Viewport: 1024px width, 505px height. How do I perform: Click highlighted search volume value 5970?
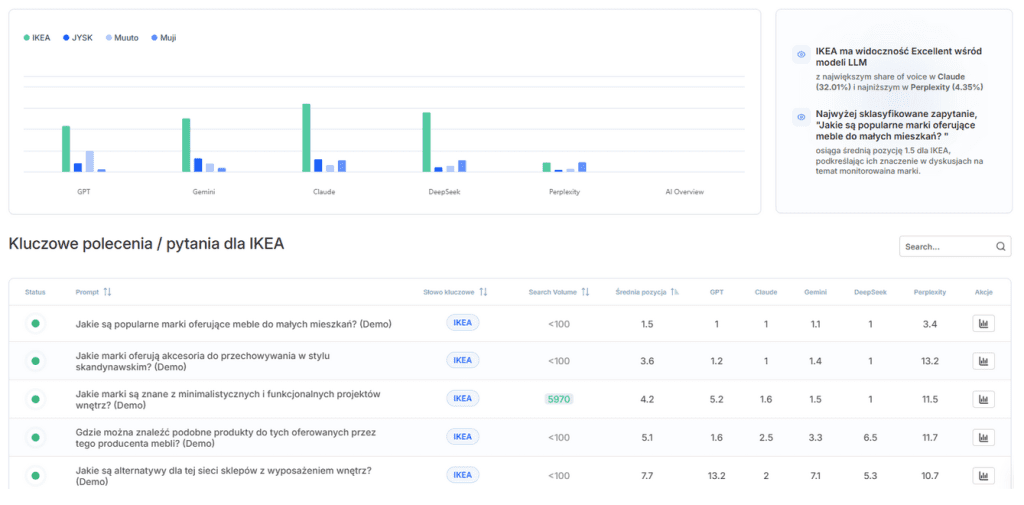tap(559, 399)
